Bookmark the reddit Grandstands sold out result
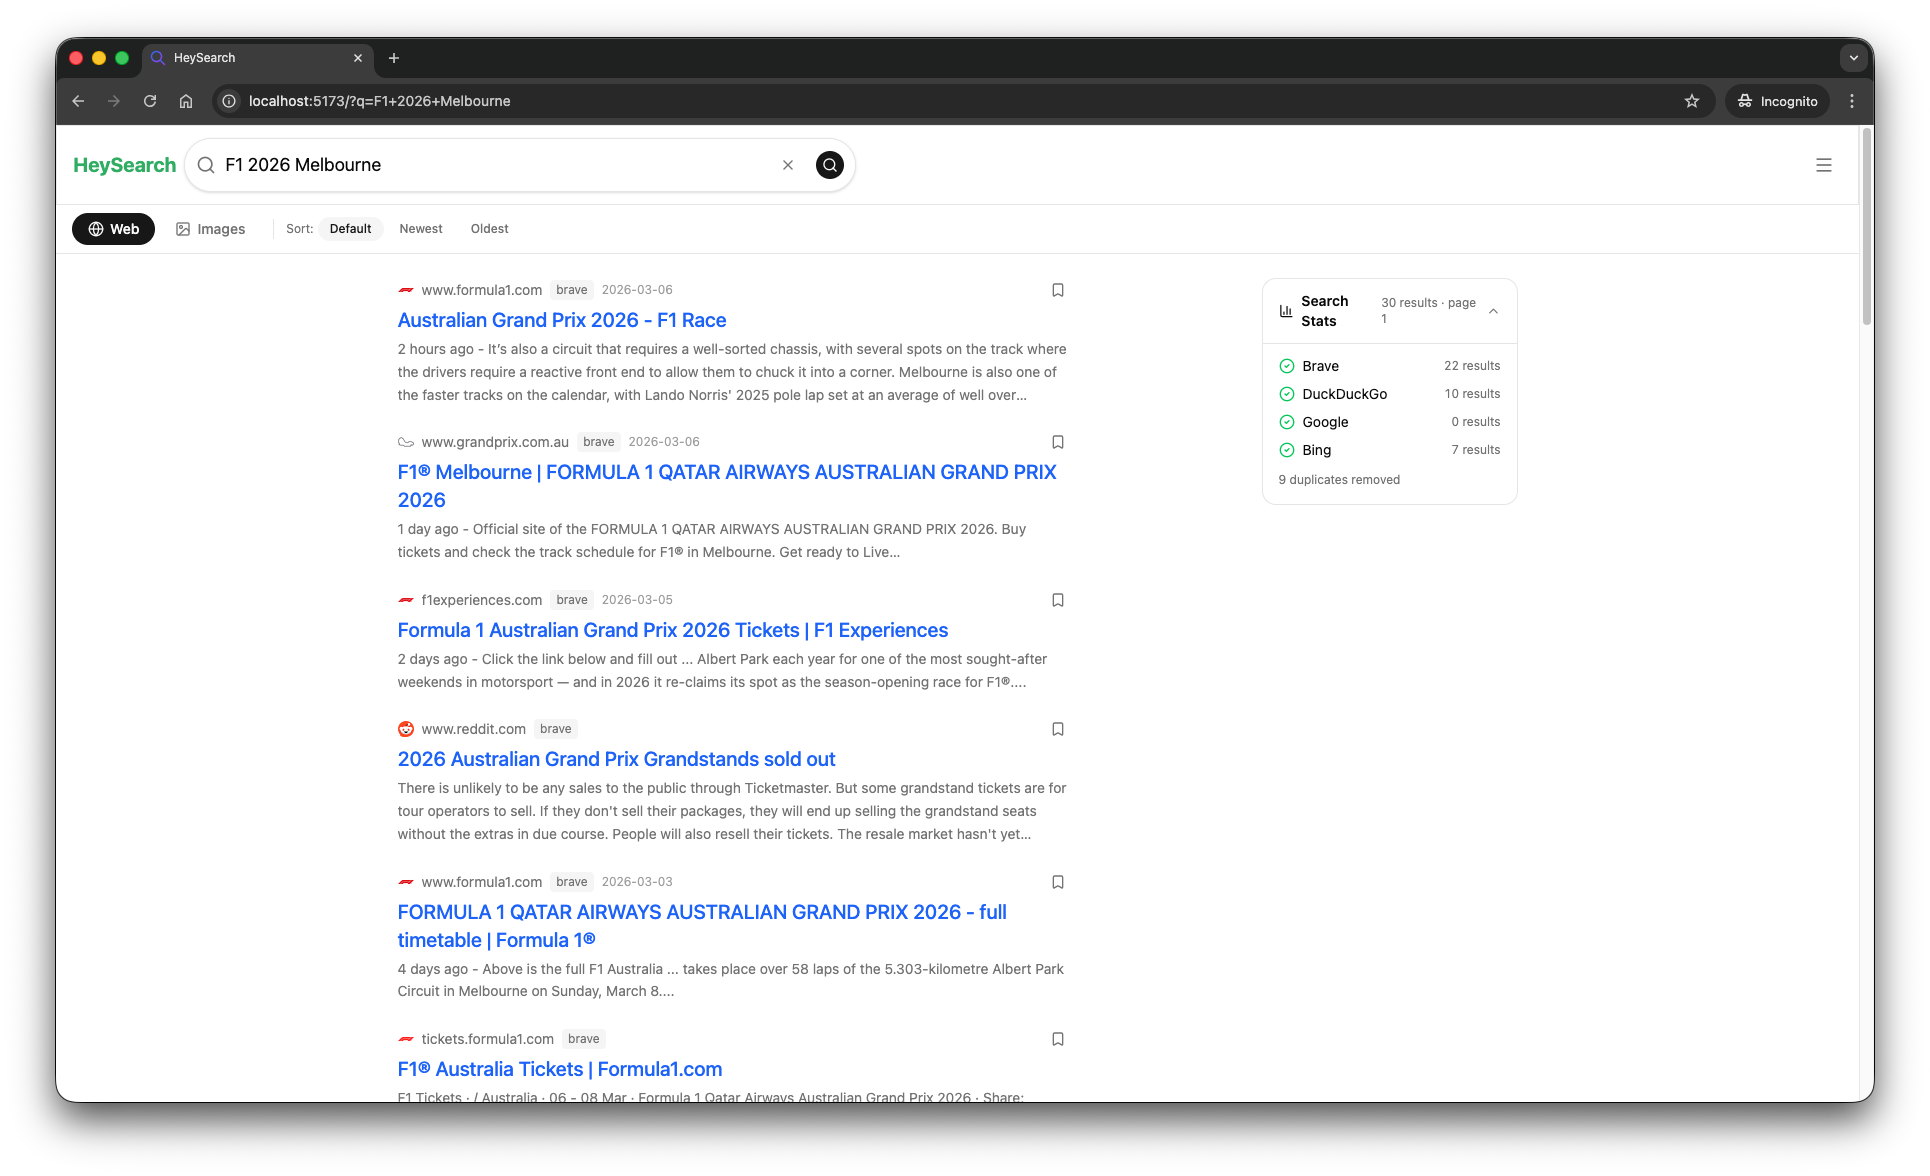 (x=1057, y=729)
